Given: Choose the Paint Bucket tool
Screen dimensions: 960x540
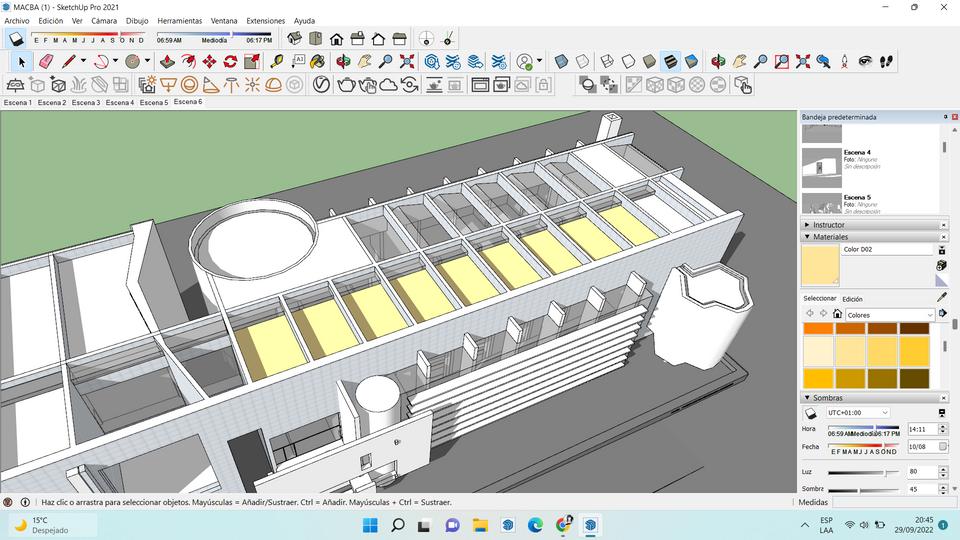Looking at the screenshot, I should [x=319, y=62].
